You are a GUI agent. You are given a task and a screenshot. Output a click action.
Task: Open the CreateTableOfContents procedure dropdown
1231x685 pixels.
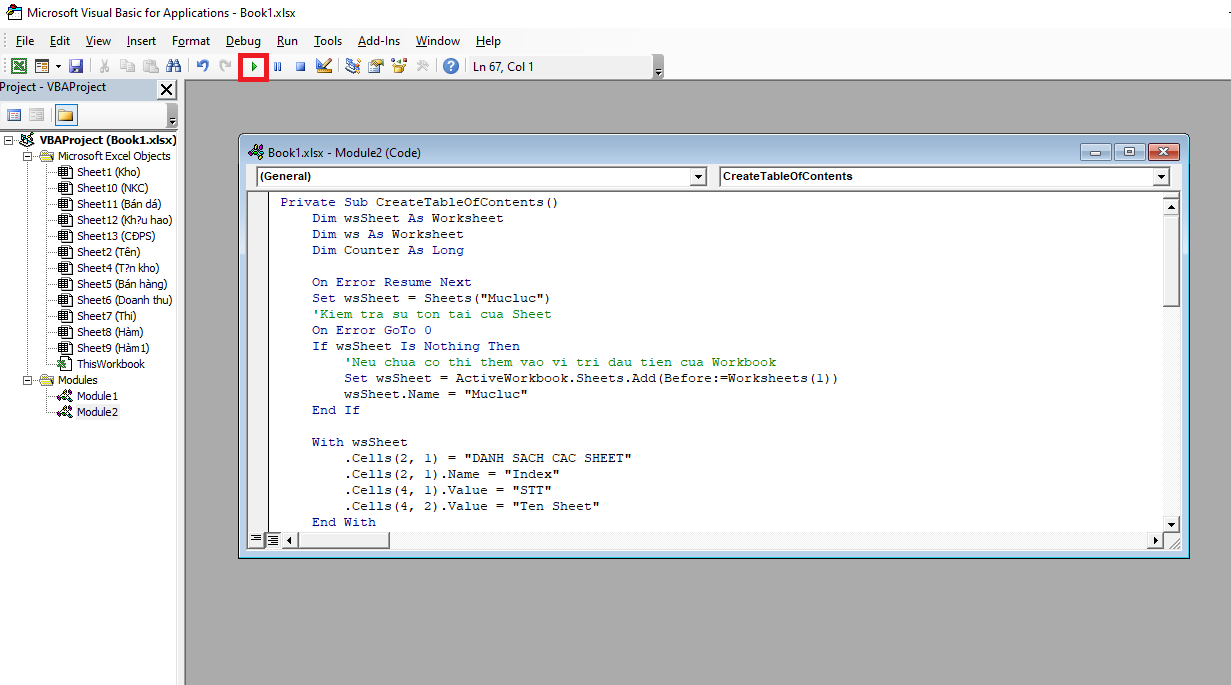1160,177
